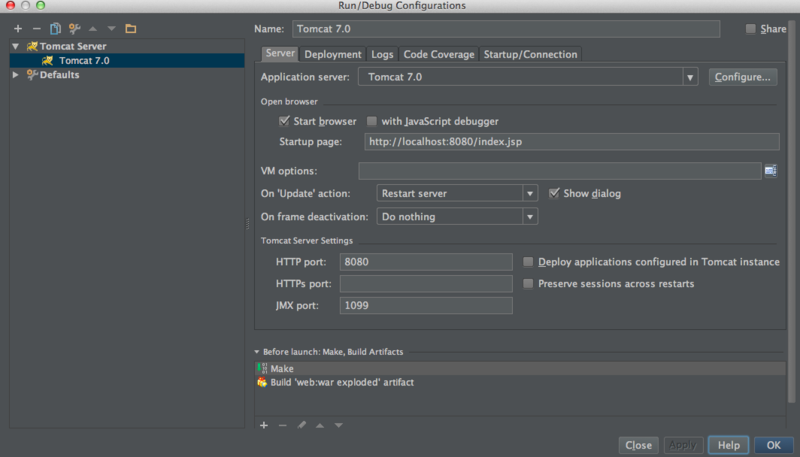Click the HTTPs port field
Screen dimensions: 800x457
[x=426, y=284]
